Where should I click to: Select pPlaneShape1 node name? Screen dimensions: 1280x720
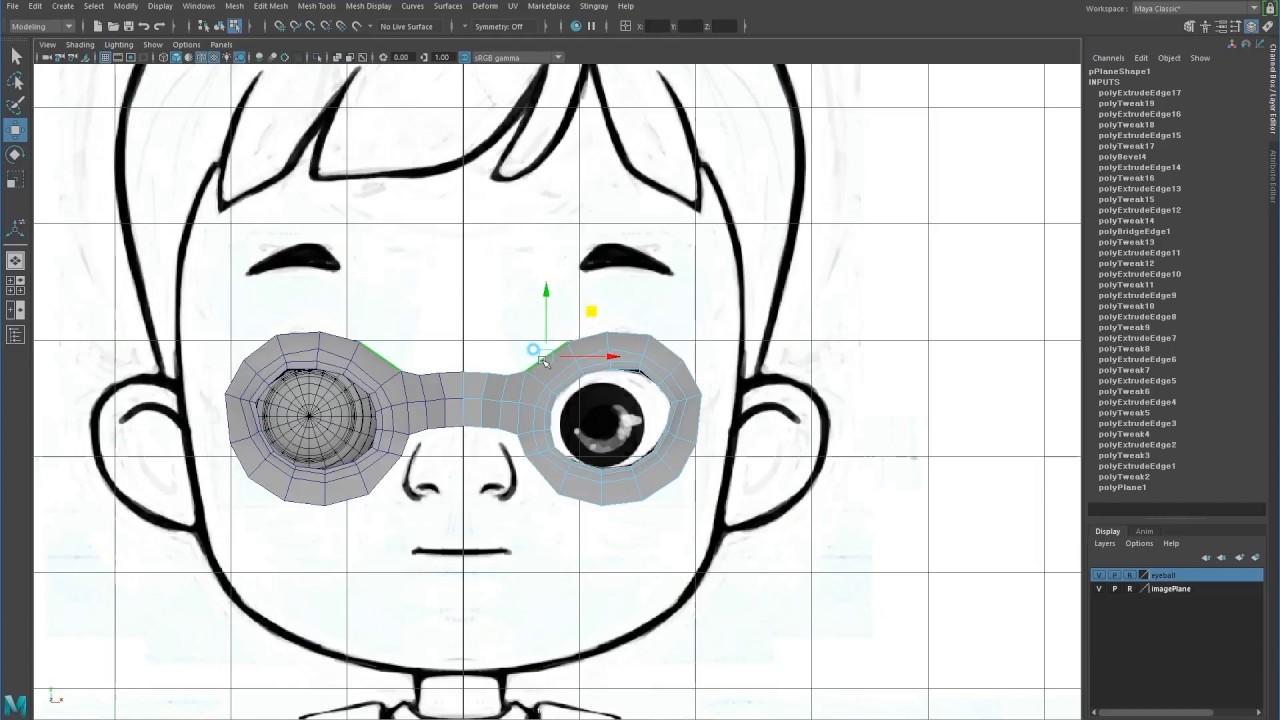[x=1119, y=71]
